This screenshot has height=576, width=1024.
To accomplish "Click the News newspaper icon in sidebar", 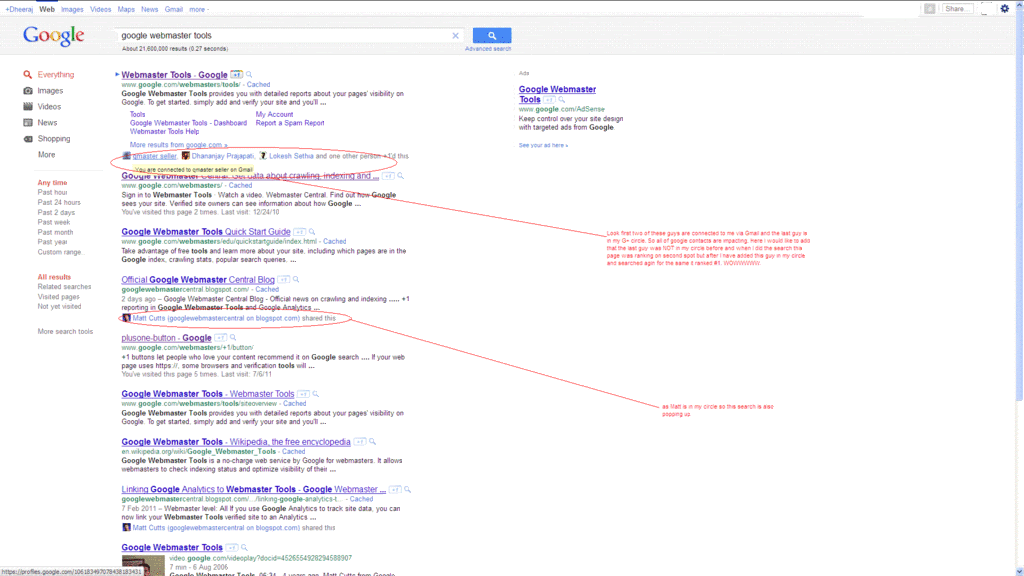I will (27, 123).
